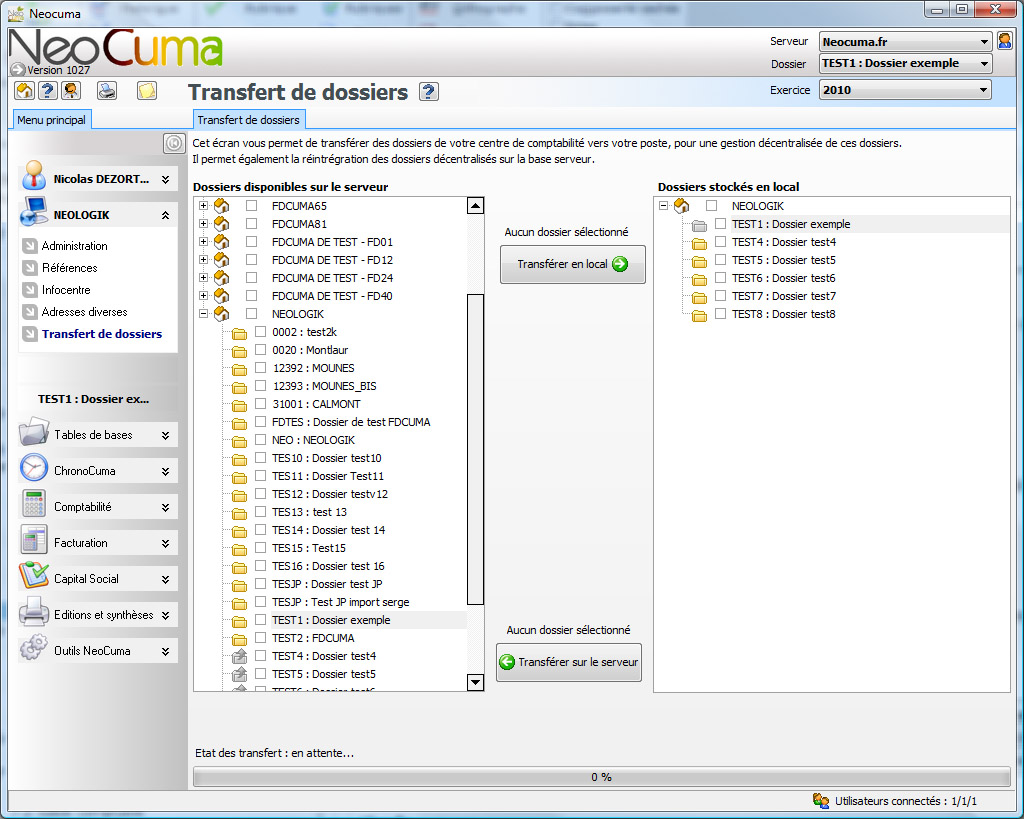Check the NEO : NEOLOGIK folder checkbox

(261, 440)
